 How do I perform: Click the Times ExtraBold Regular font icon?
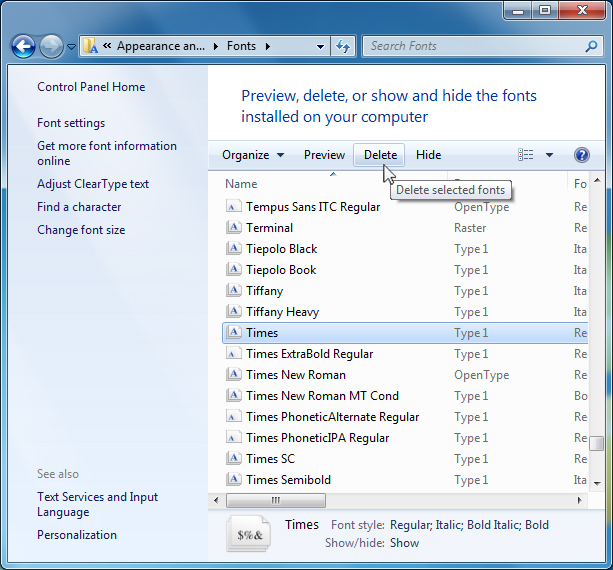coord(233,353)
